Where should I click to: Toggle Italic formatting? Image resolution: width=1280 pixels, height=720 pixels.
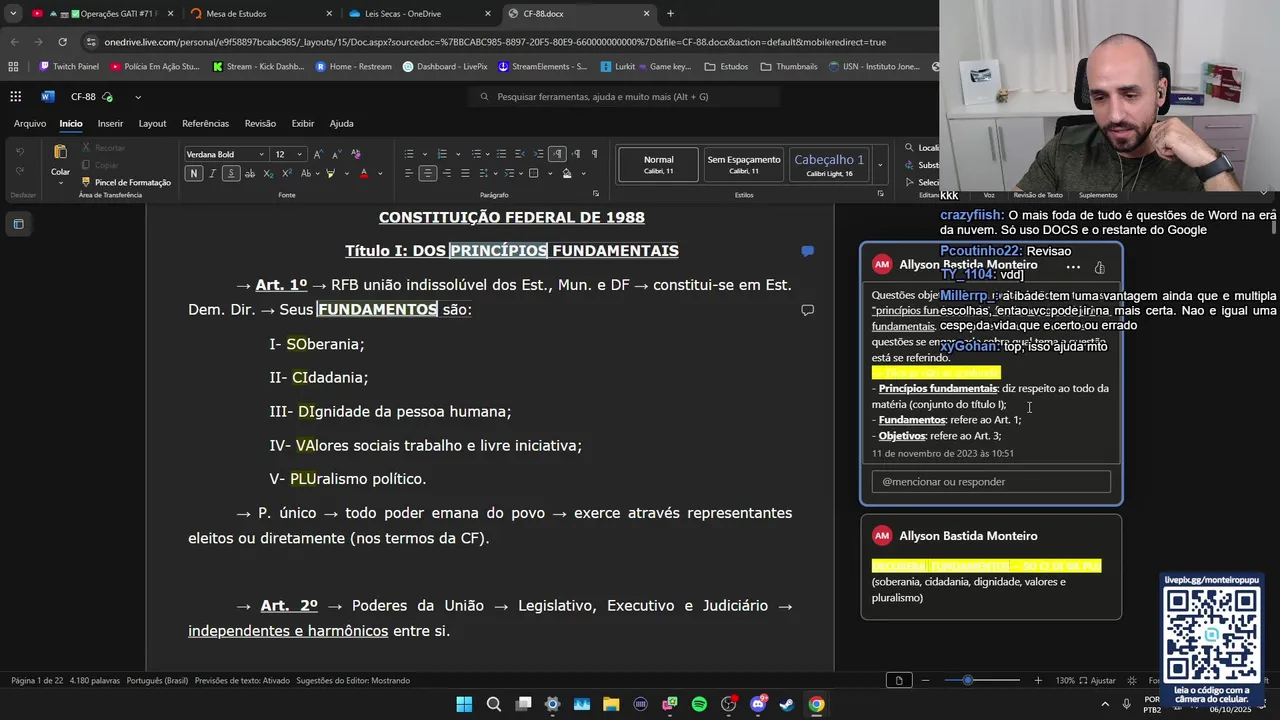(x=213, y=173)
